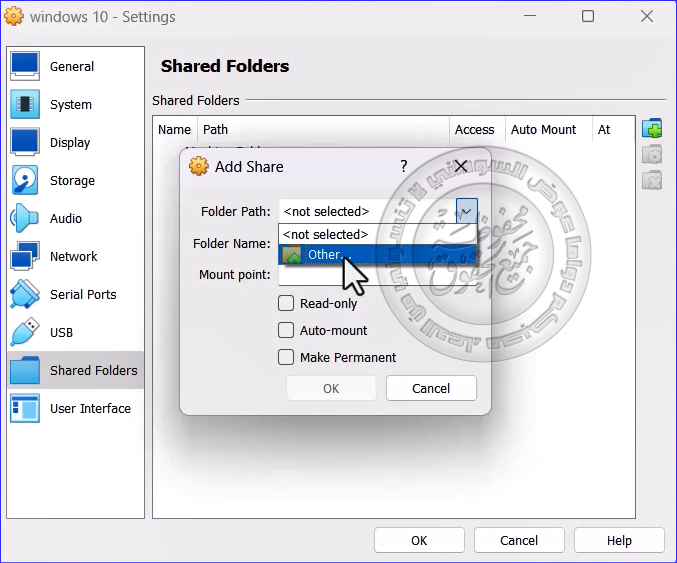Screen dimensions: 677x563
Task: Click the question mark in Add Share title
Action: (x=404, y=166)
